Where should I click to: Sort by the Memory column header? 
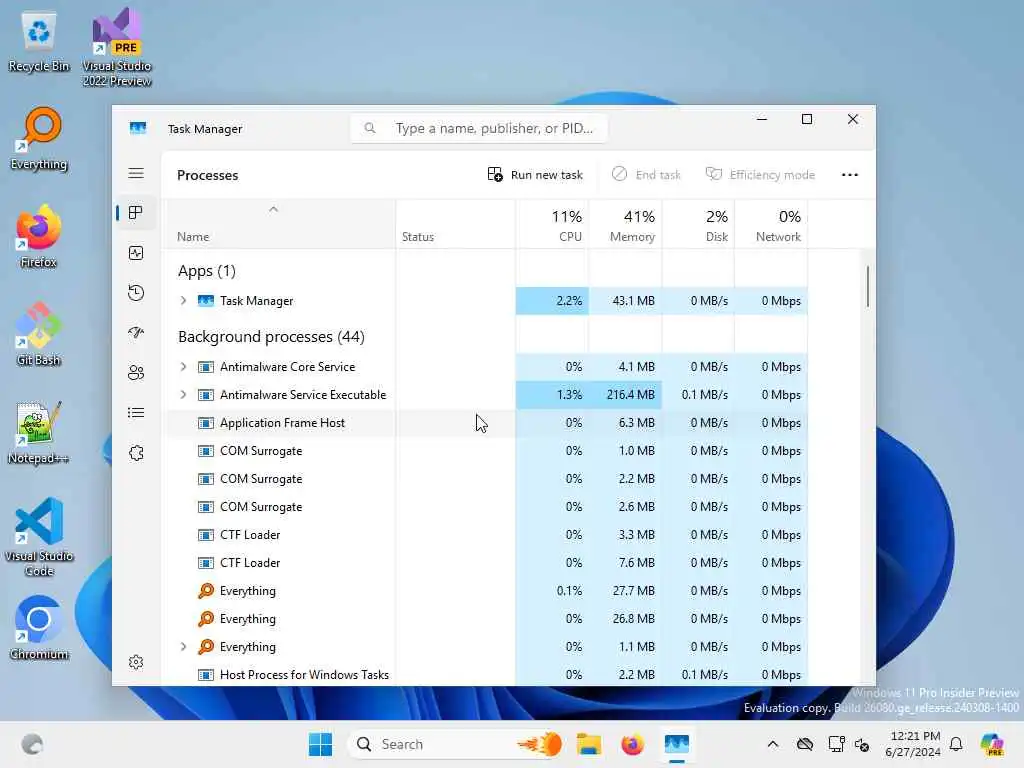[625, 225]
